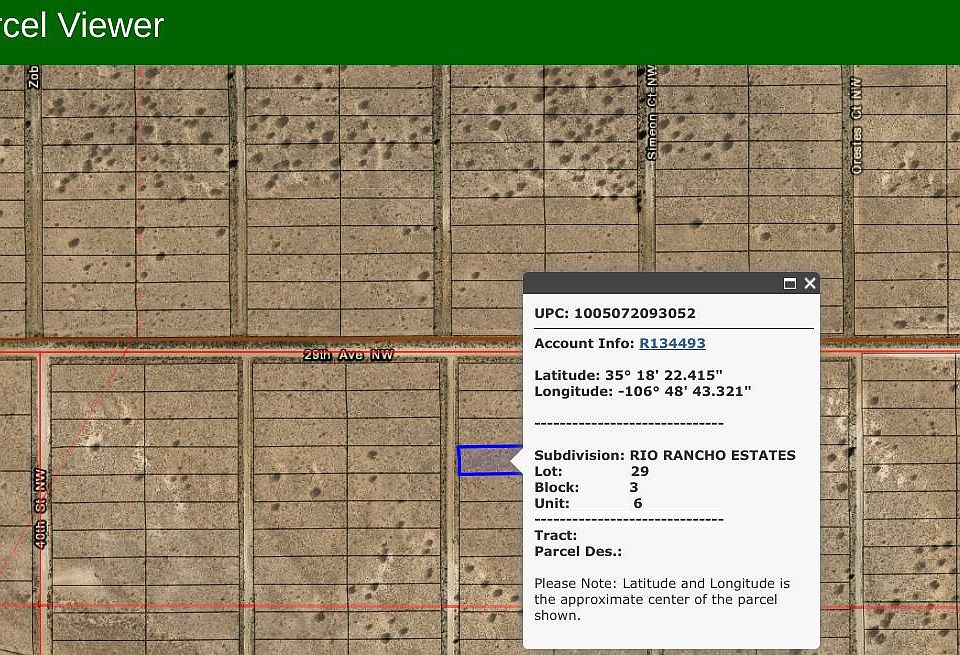Viewport: 960px width, 655px height.
Task: Click the Parcel Viewer header title
Action: pos(81,26)
